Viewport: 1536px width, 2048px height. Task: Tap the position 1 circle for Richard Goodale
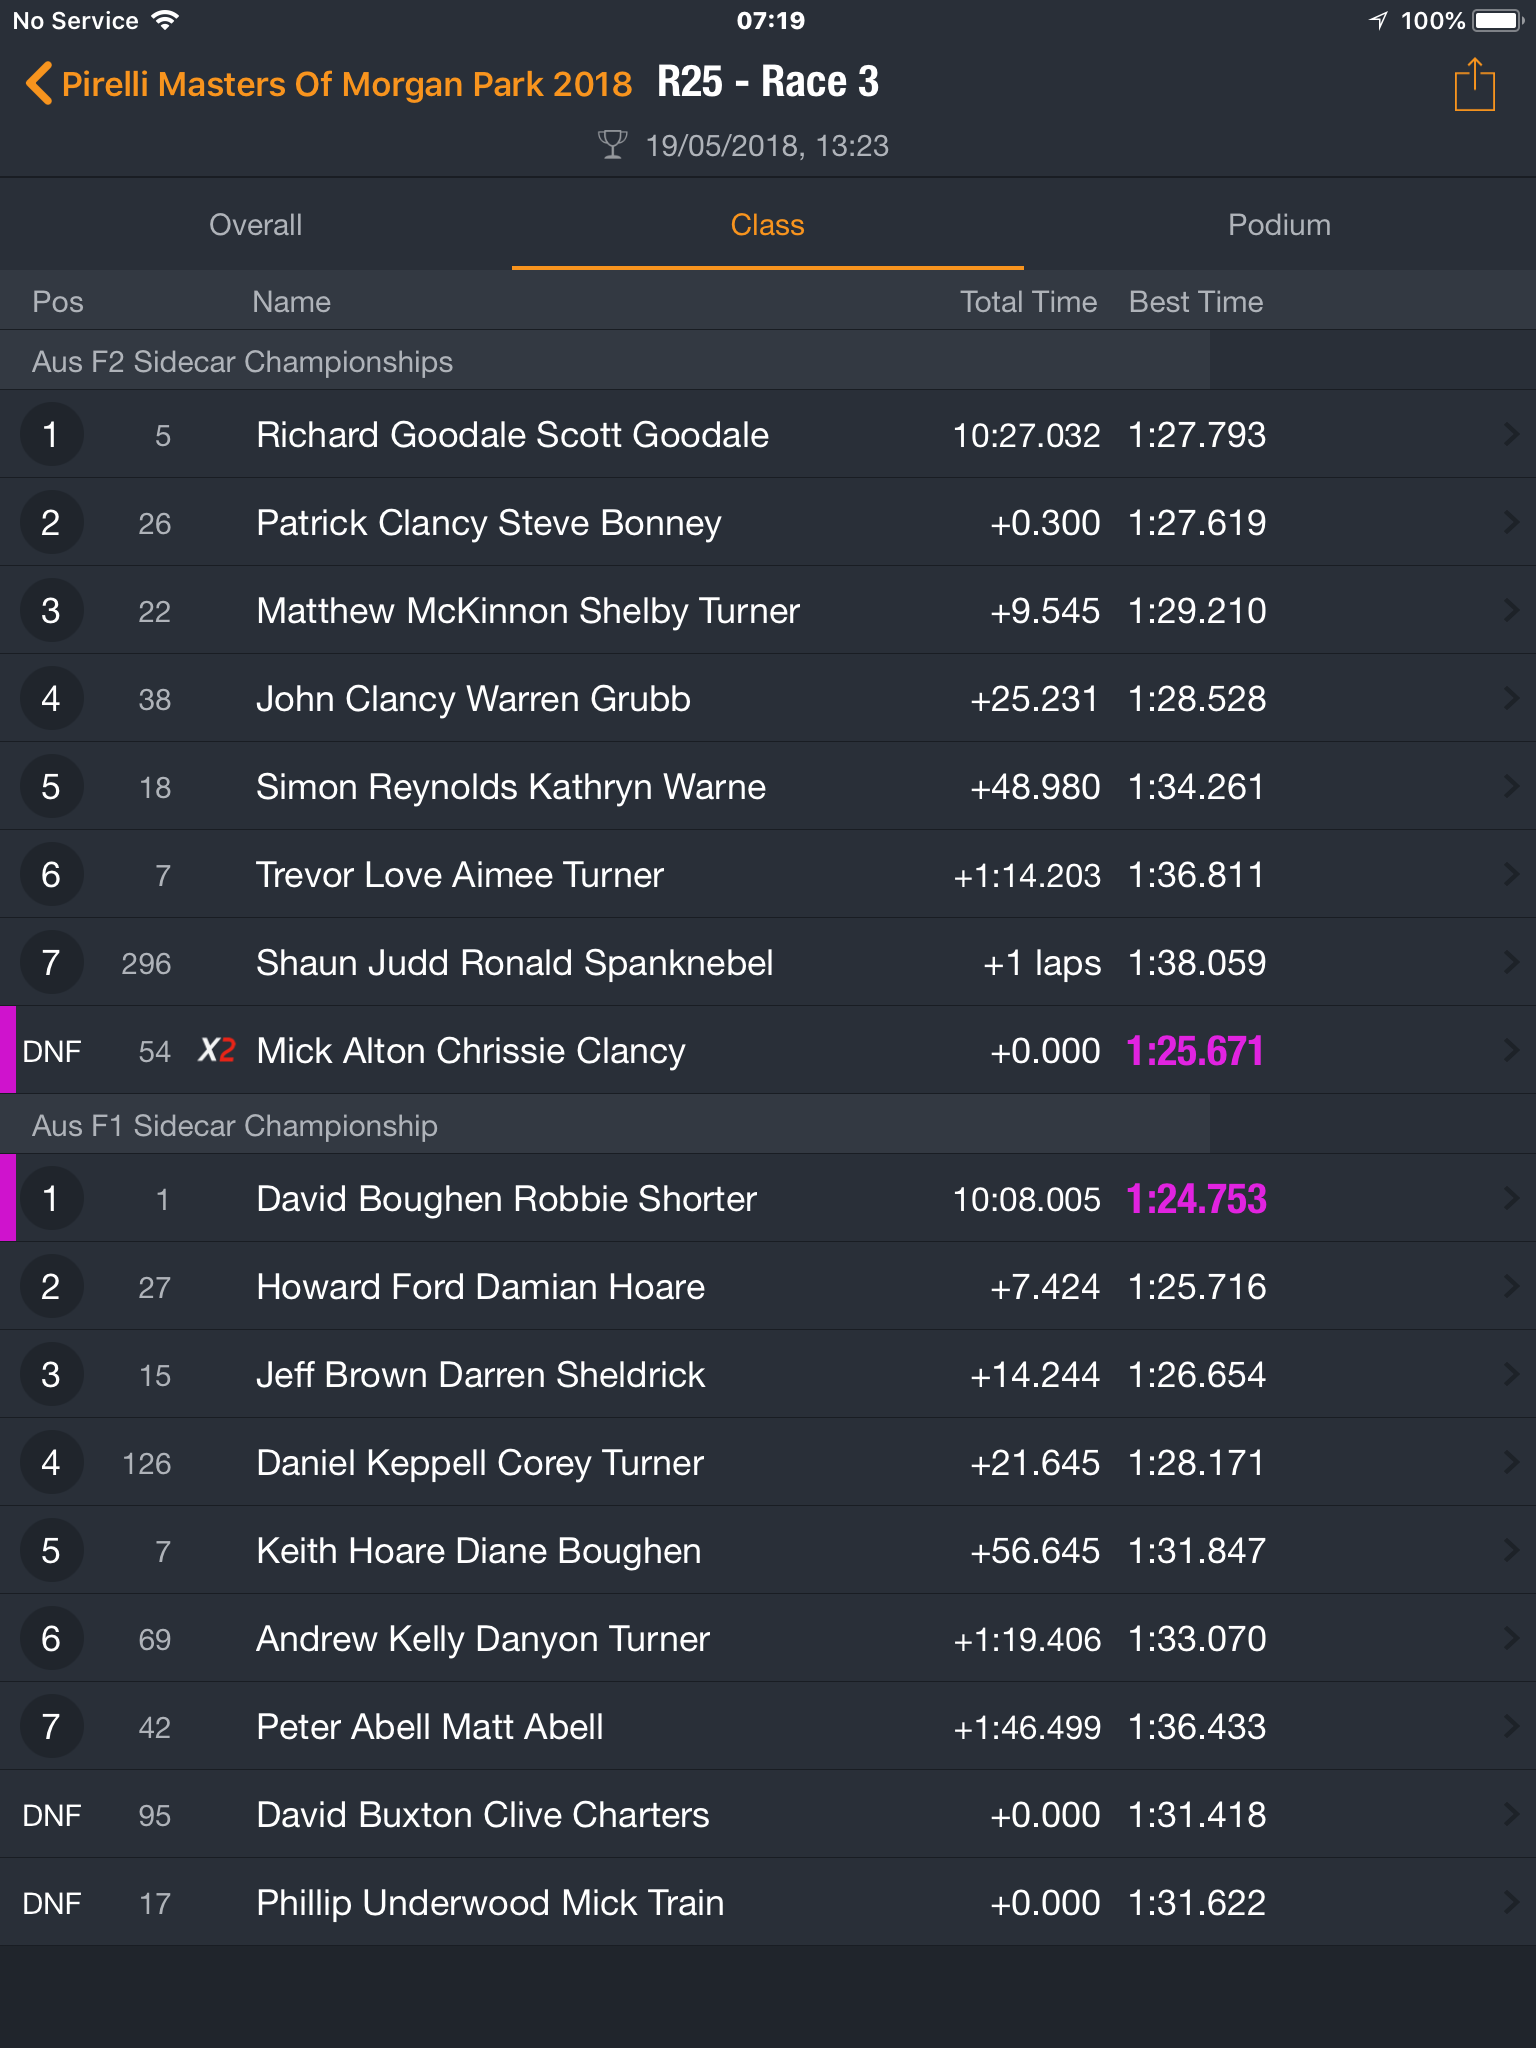[51, 434]
